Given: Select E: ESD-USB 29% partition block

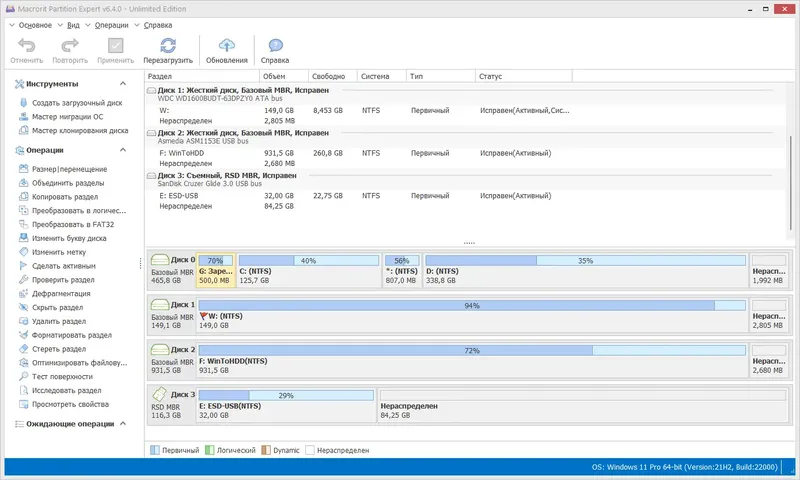Looking at the screenshot, I should tap(286, 405).
